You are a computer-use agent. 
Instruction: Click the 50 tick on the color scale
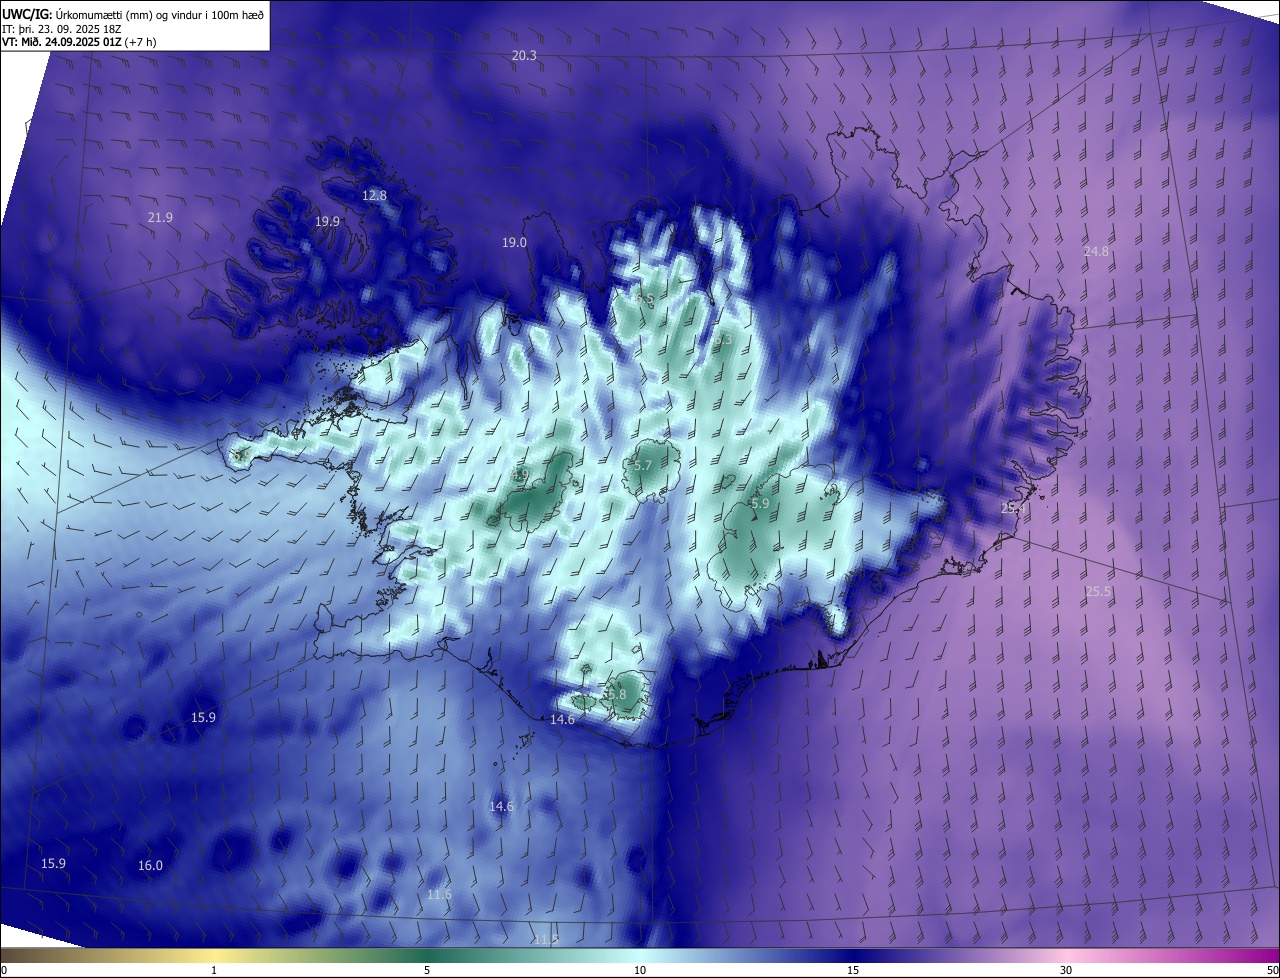(1272, 970)
